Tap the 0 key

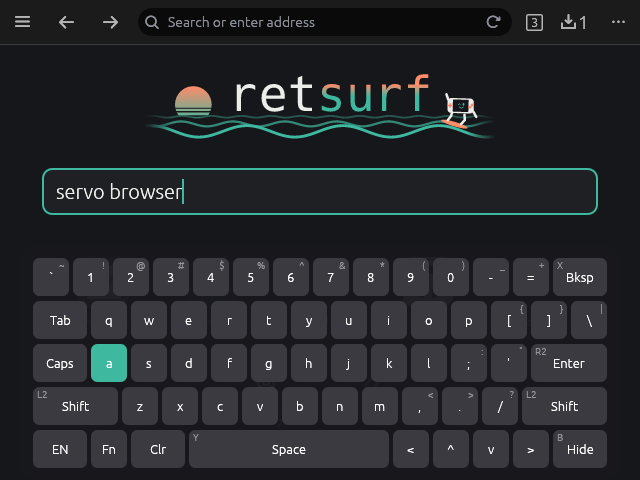pos(451,277)
